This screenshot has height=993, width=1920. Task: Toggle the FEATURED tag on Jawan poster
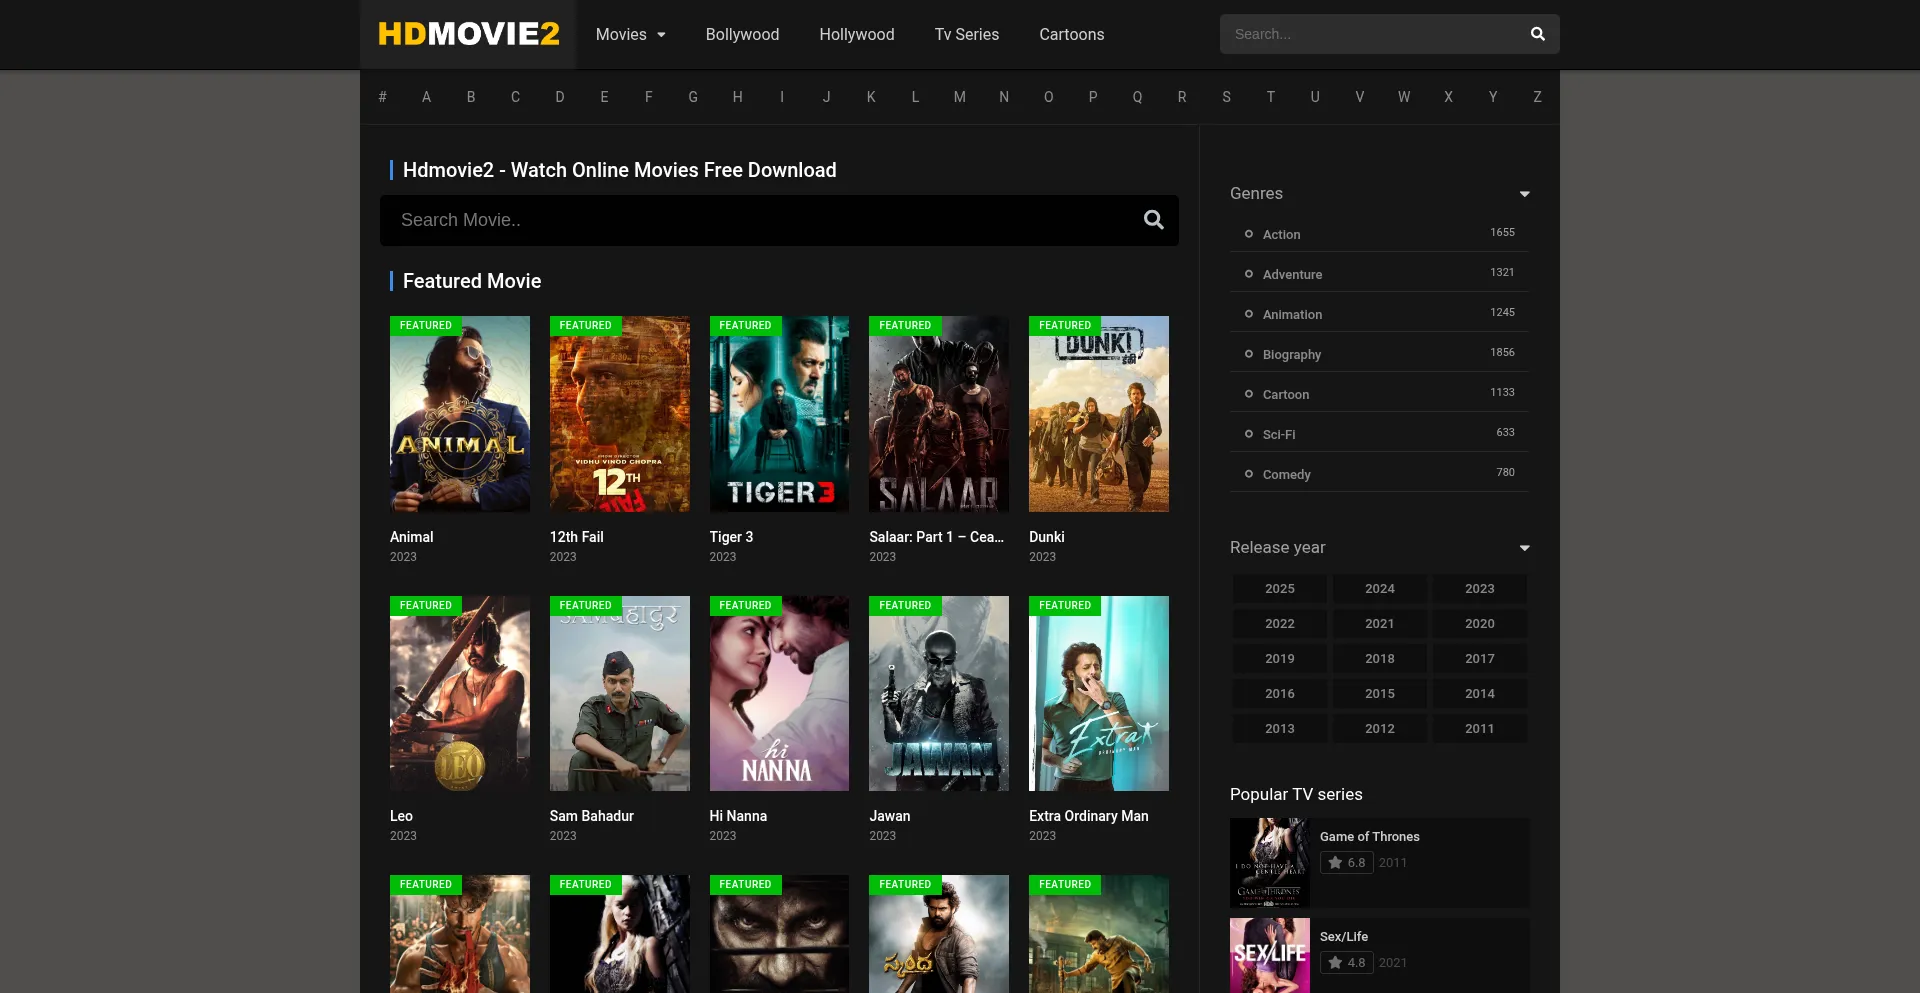point(905,605)
